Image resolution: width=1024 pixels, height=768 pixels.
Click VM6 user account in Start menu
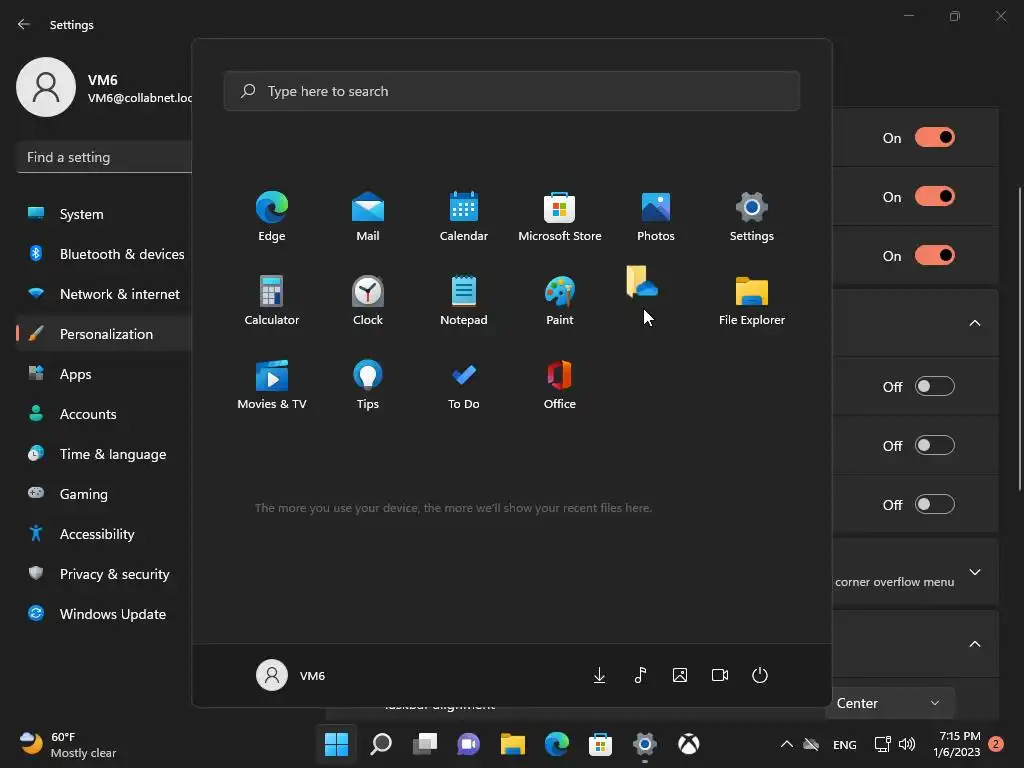click(291, 675)
